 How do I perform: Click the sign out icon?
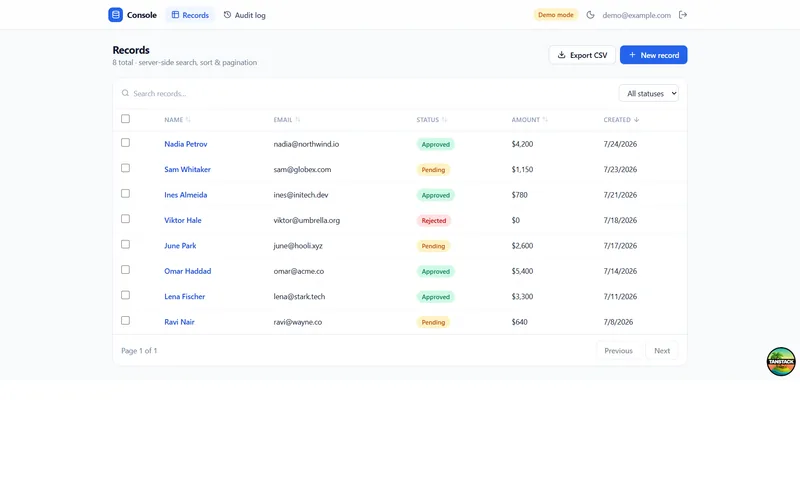[x=683, y=15]
